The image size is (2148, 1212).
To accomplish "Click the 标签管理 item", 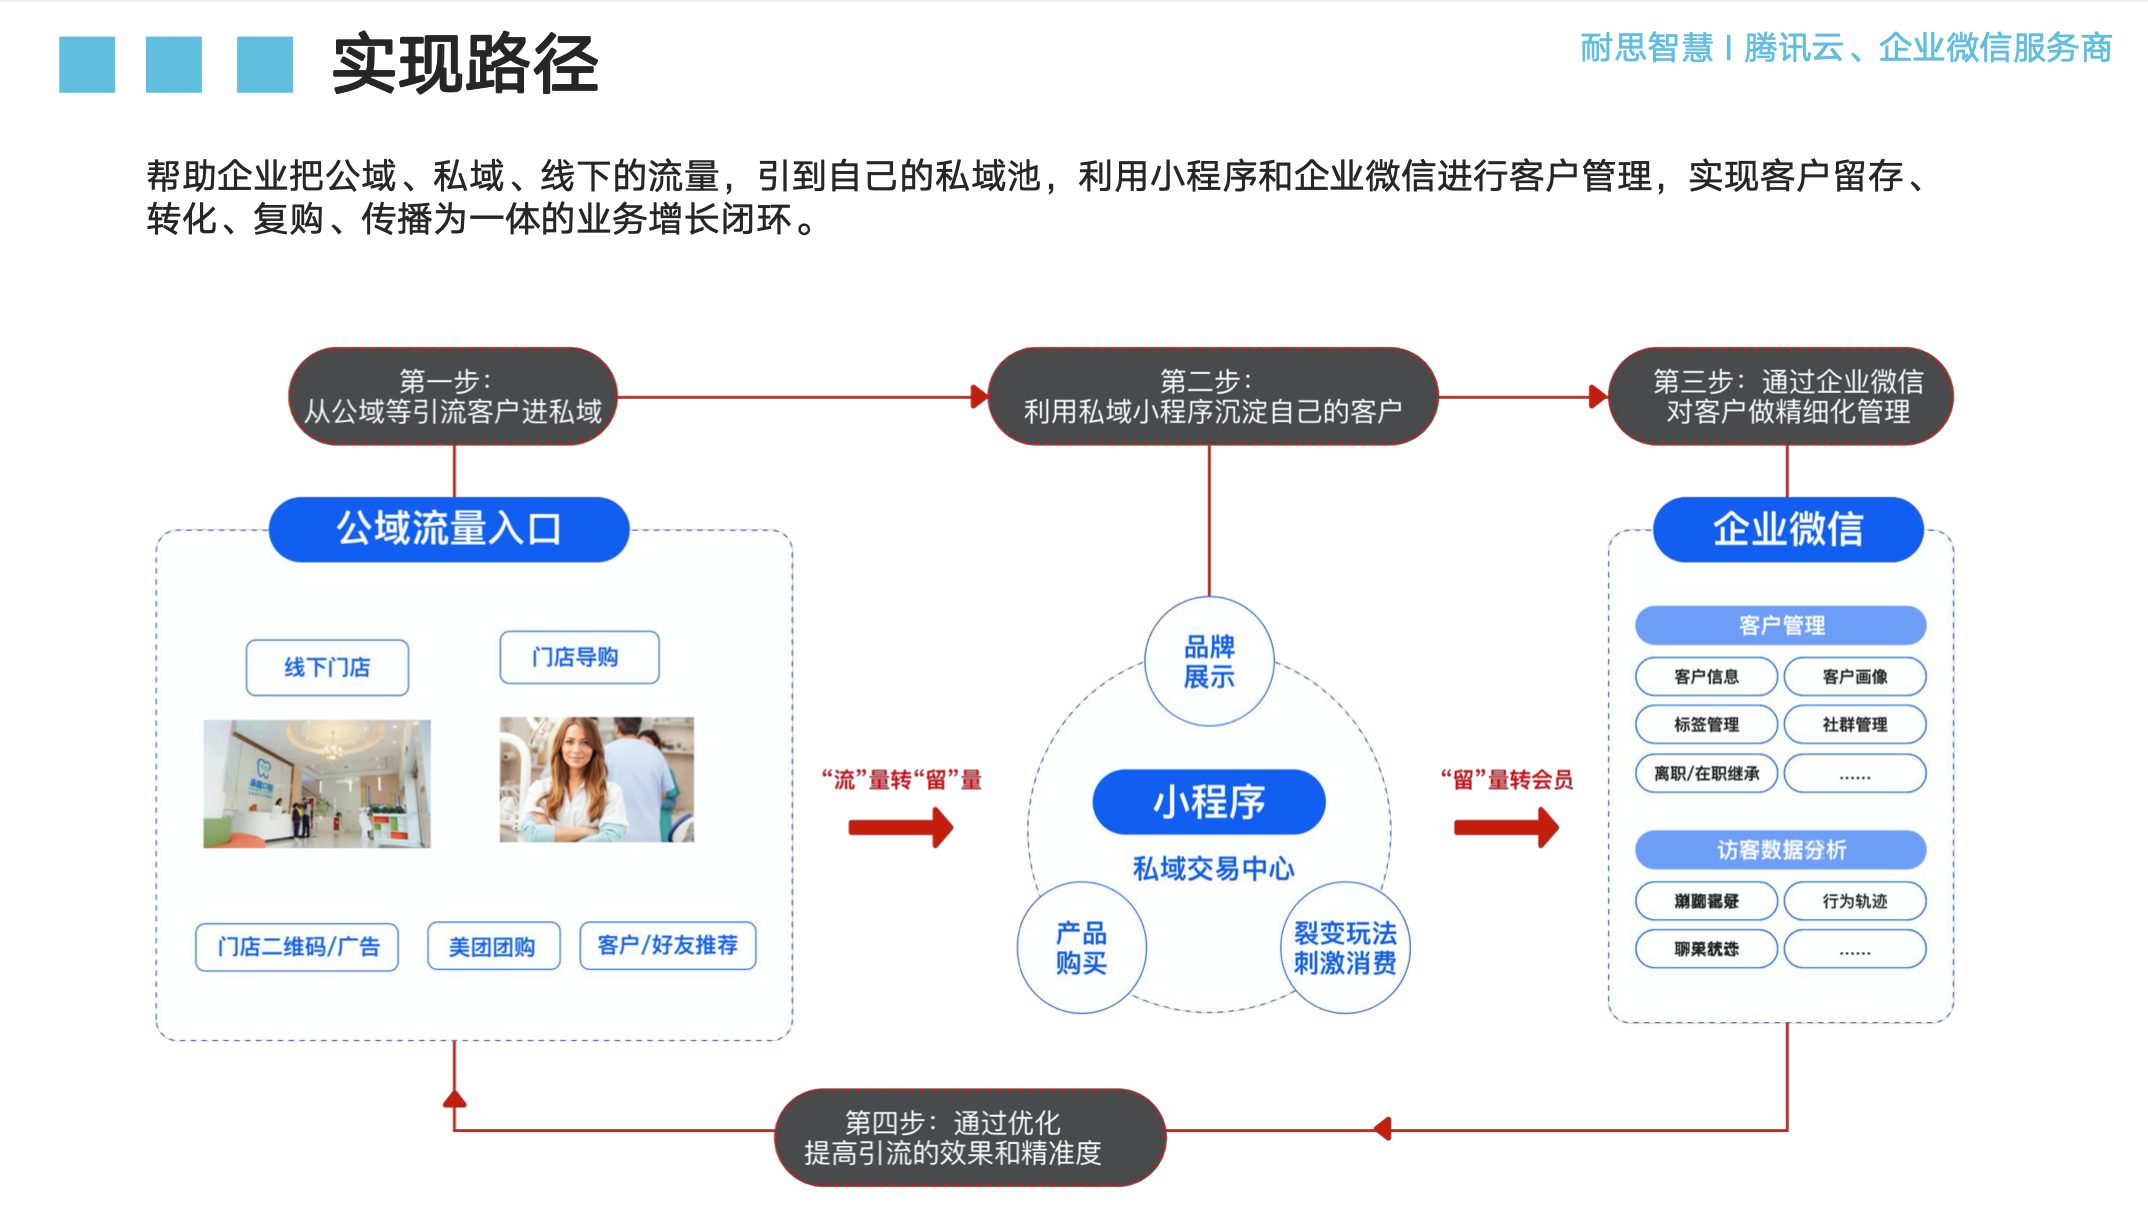I will pyautogui.click(x=1706, y=724).
